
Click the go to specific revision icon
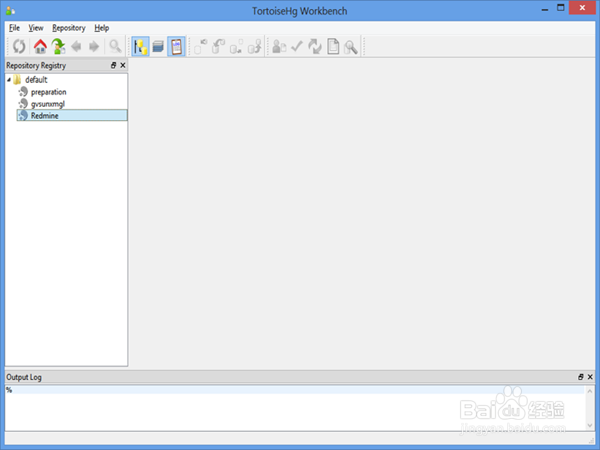click(x=58, y=47)
